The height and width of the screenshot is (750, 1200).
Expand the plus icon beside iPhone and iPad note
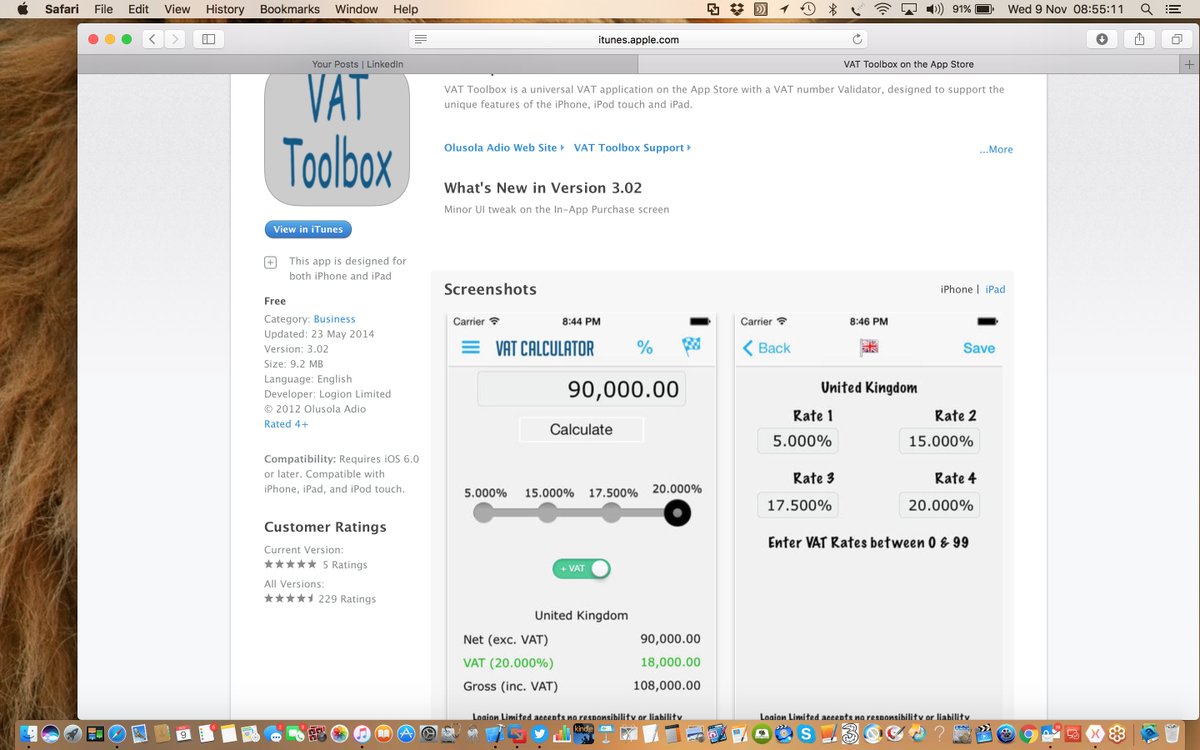click(270, 262)
